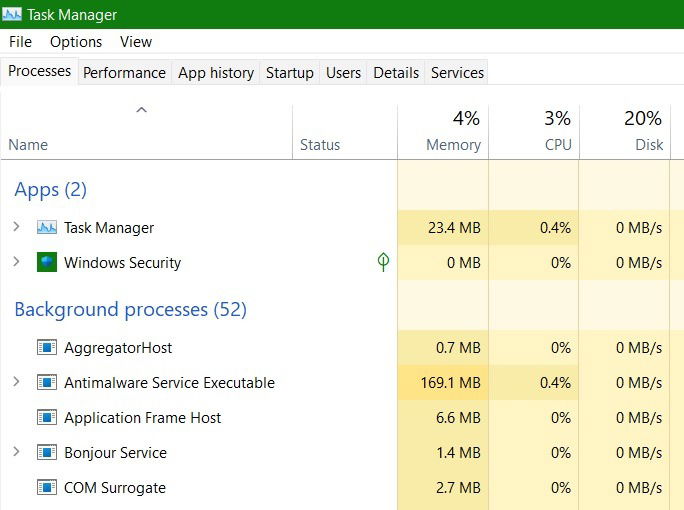
Task: Click the Application Frame Host icon
Action: (47, 417)
